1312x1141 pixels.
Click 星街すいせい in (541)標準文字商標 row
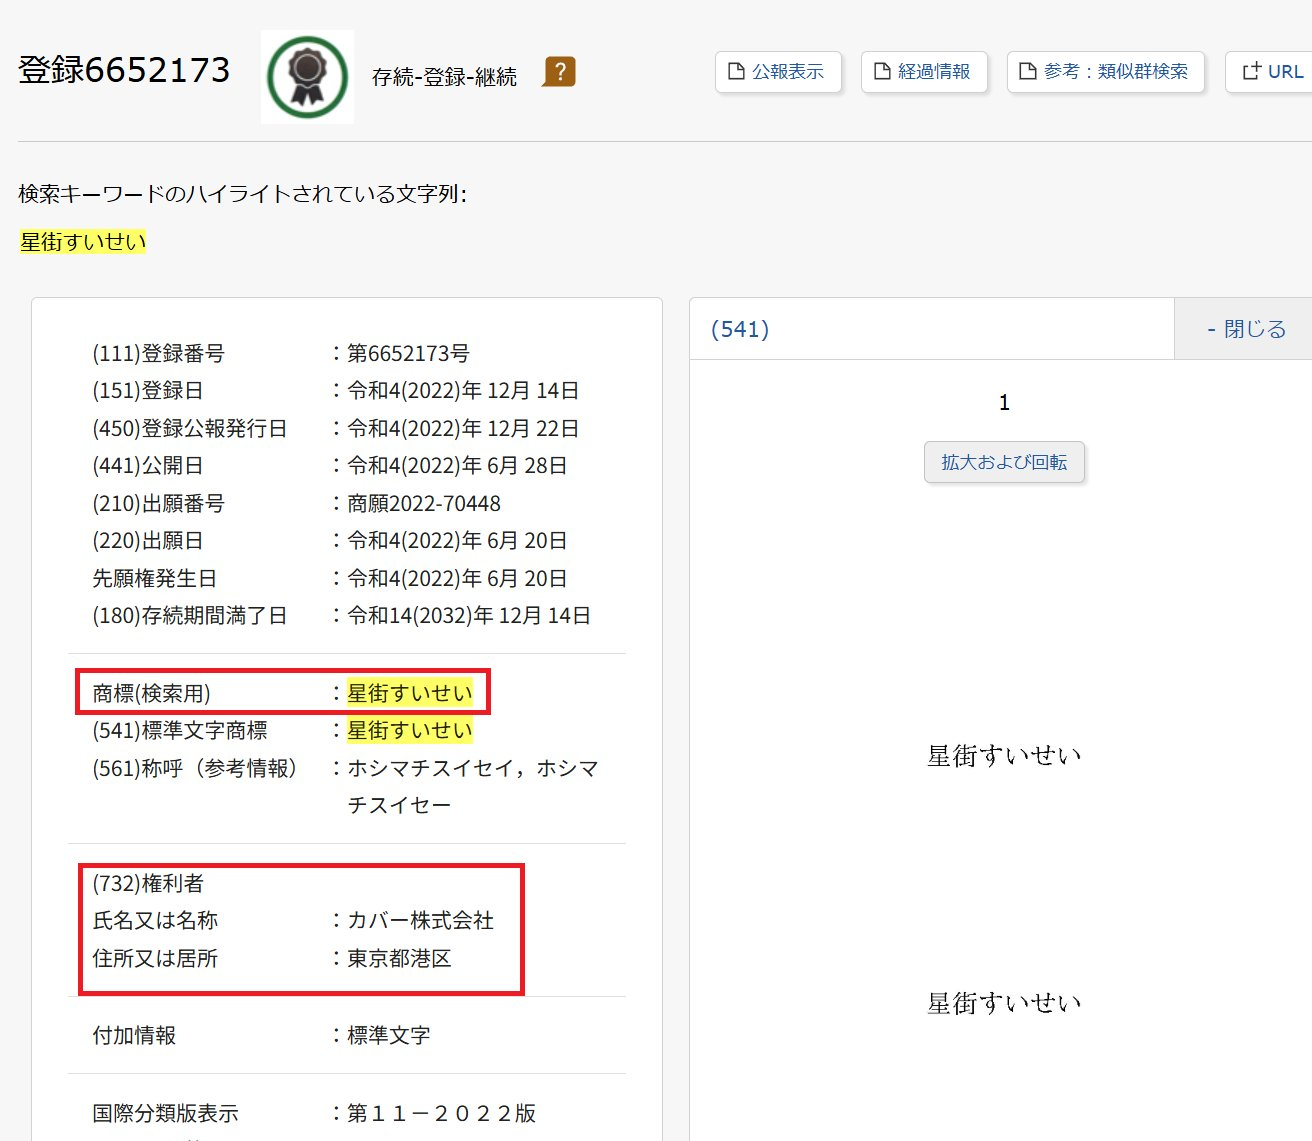click(x=410, y=731)
